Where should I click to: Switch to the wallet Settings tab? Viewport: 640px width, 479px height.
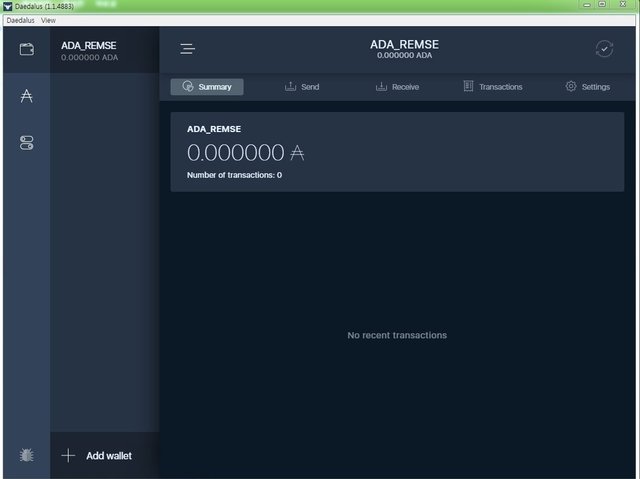588,86
